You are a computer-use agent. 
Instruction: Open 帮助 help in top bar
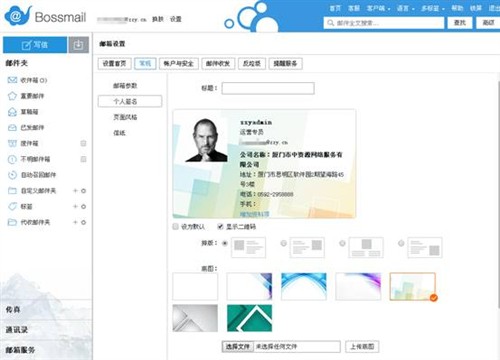pos(457,8)
